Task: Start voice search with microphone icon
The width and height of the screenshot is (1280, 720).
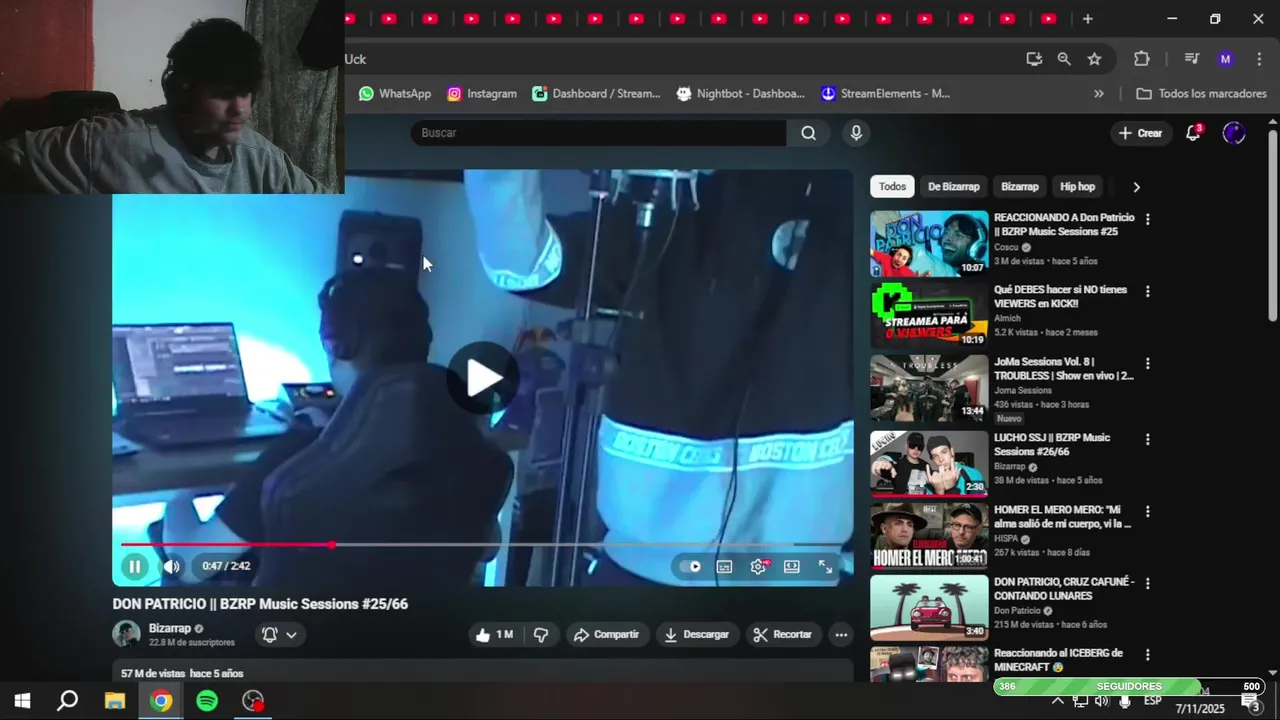Action: pyautogui.click(x=856, y=133)
